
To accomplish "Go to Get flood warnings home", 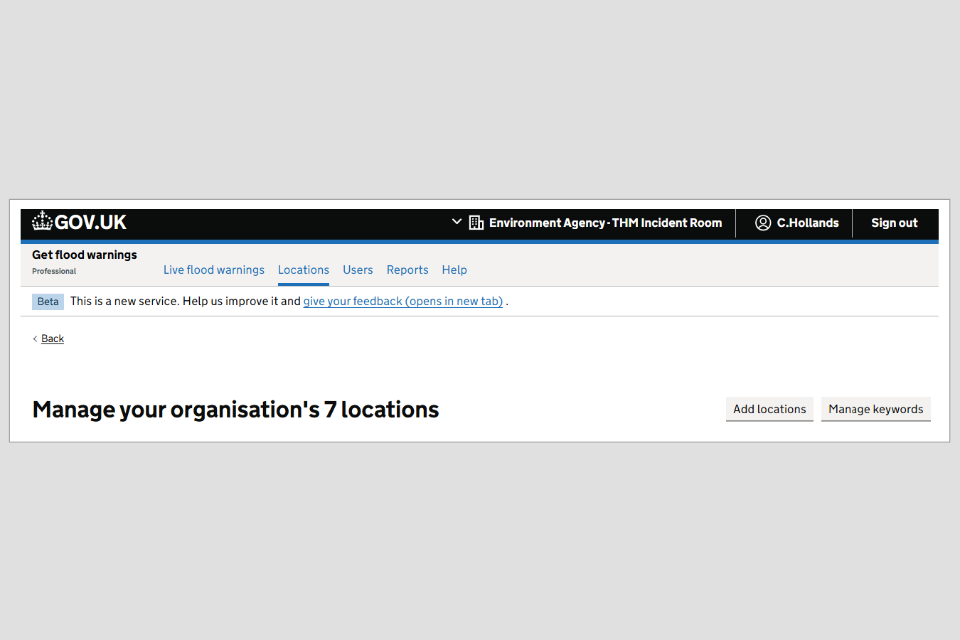I will [x=85, y=255].
